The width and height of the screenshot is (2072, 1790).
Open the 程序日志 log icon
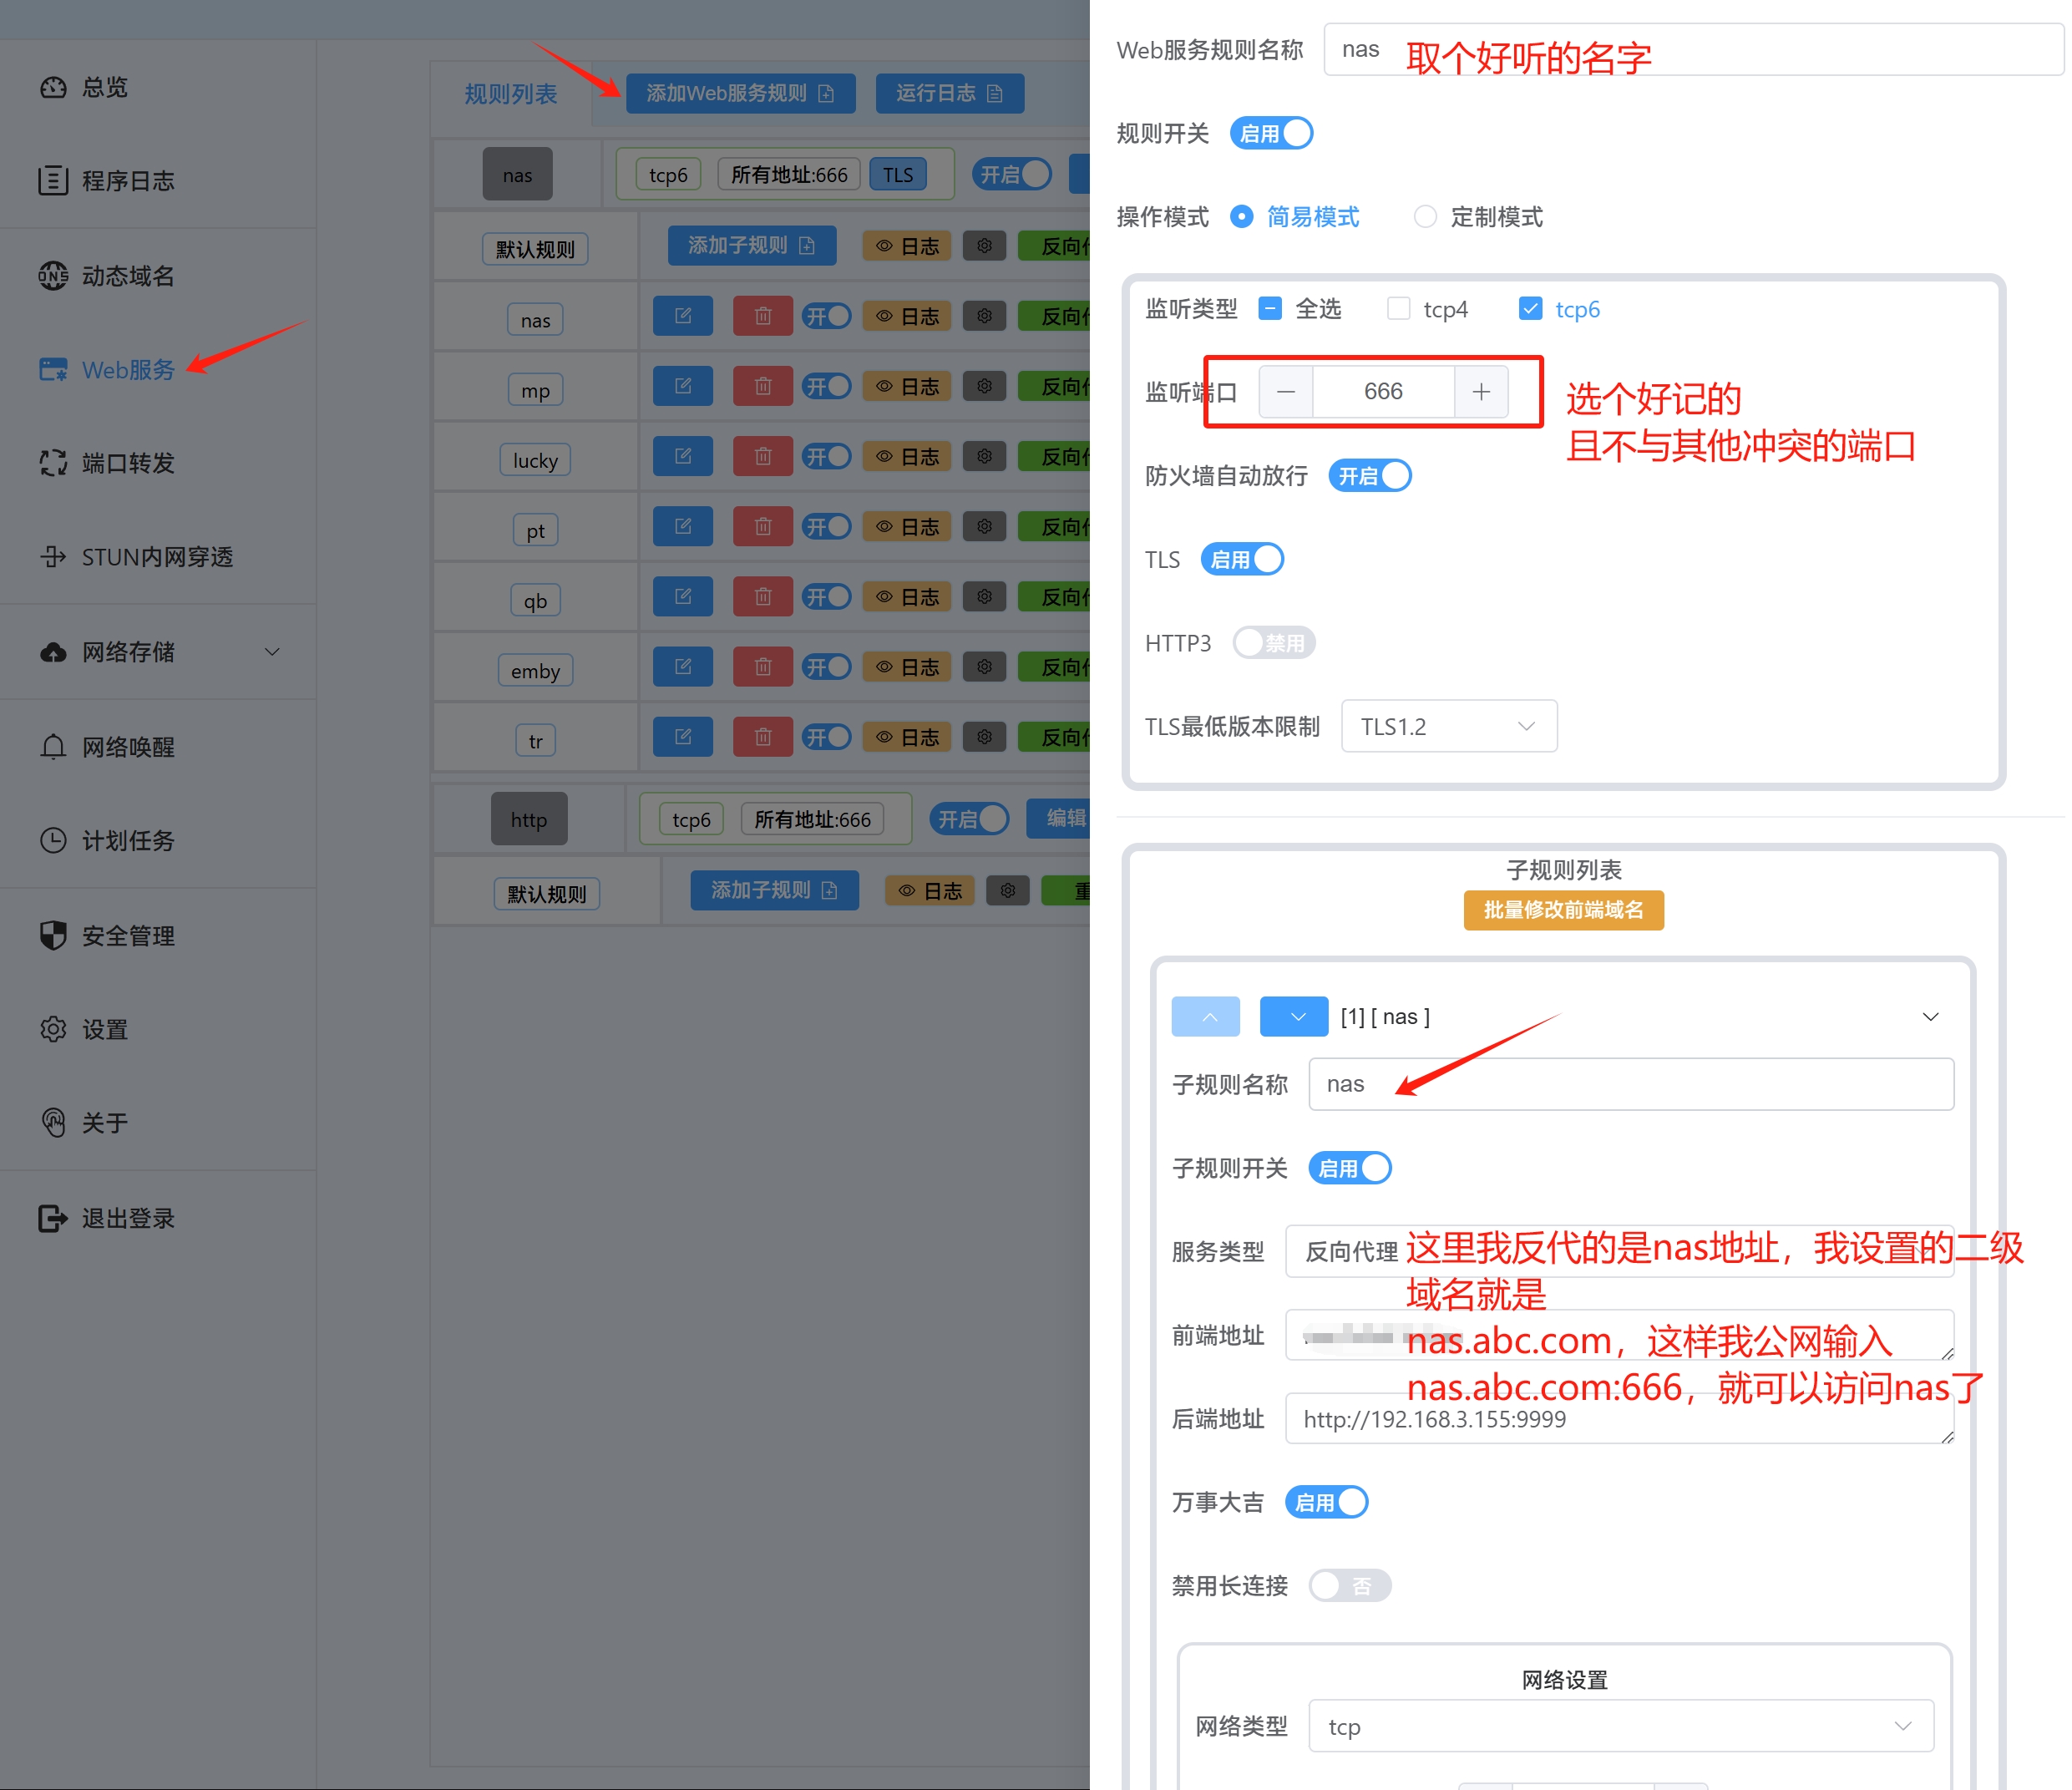(x=53, y=181)
